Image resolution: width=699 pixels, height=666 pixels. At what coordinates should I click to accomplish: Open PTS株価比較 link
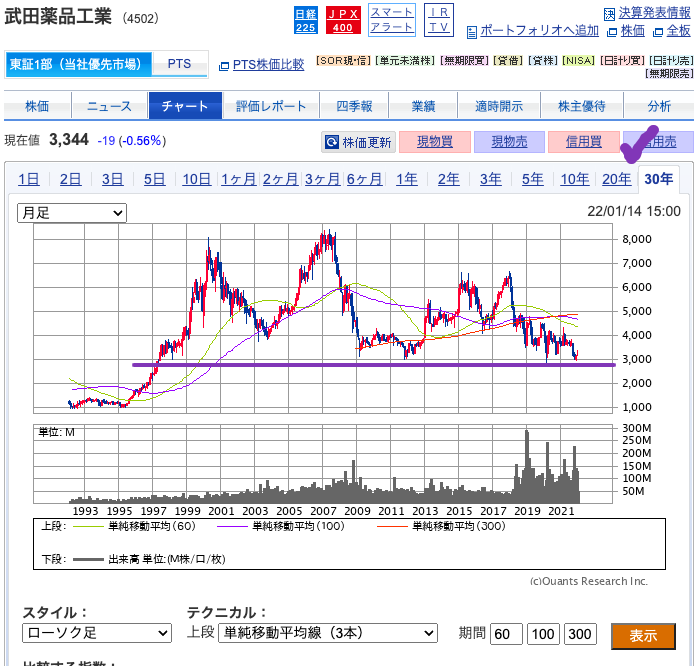tap(268, 65)
